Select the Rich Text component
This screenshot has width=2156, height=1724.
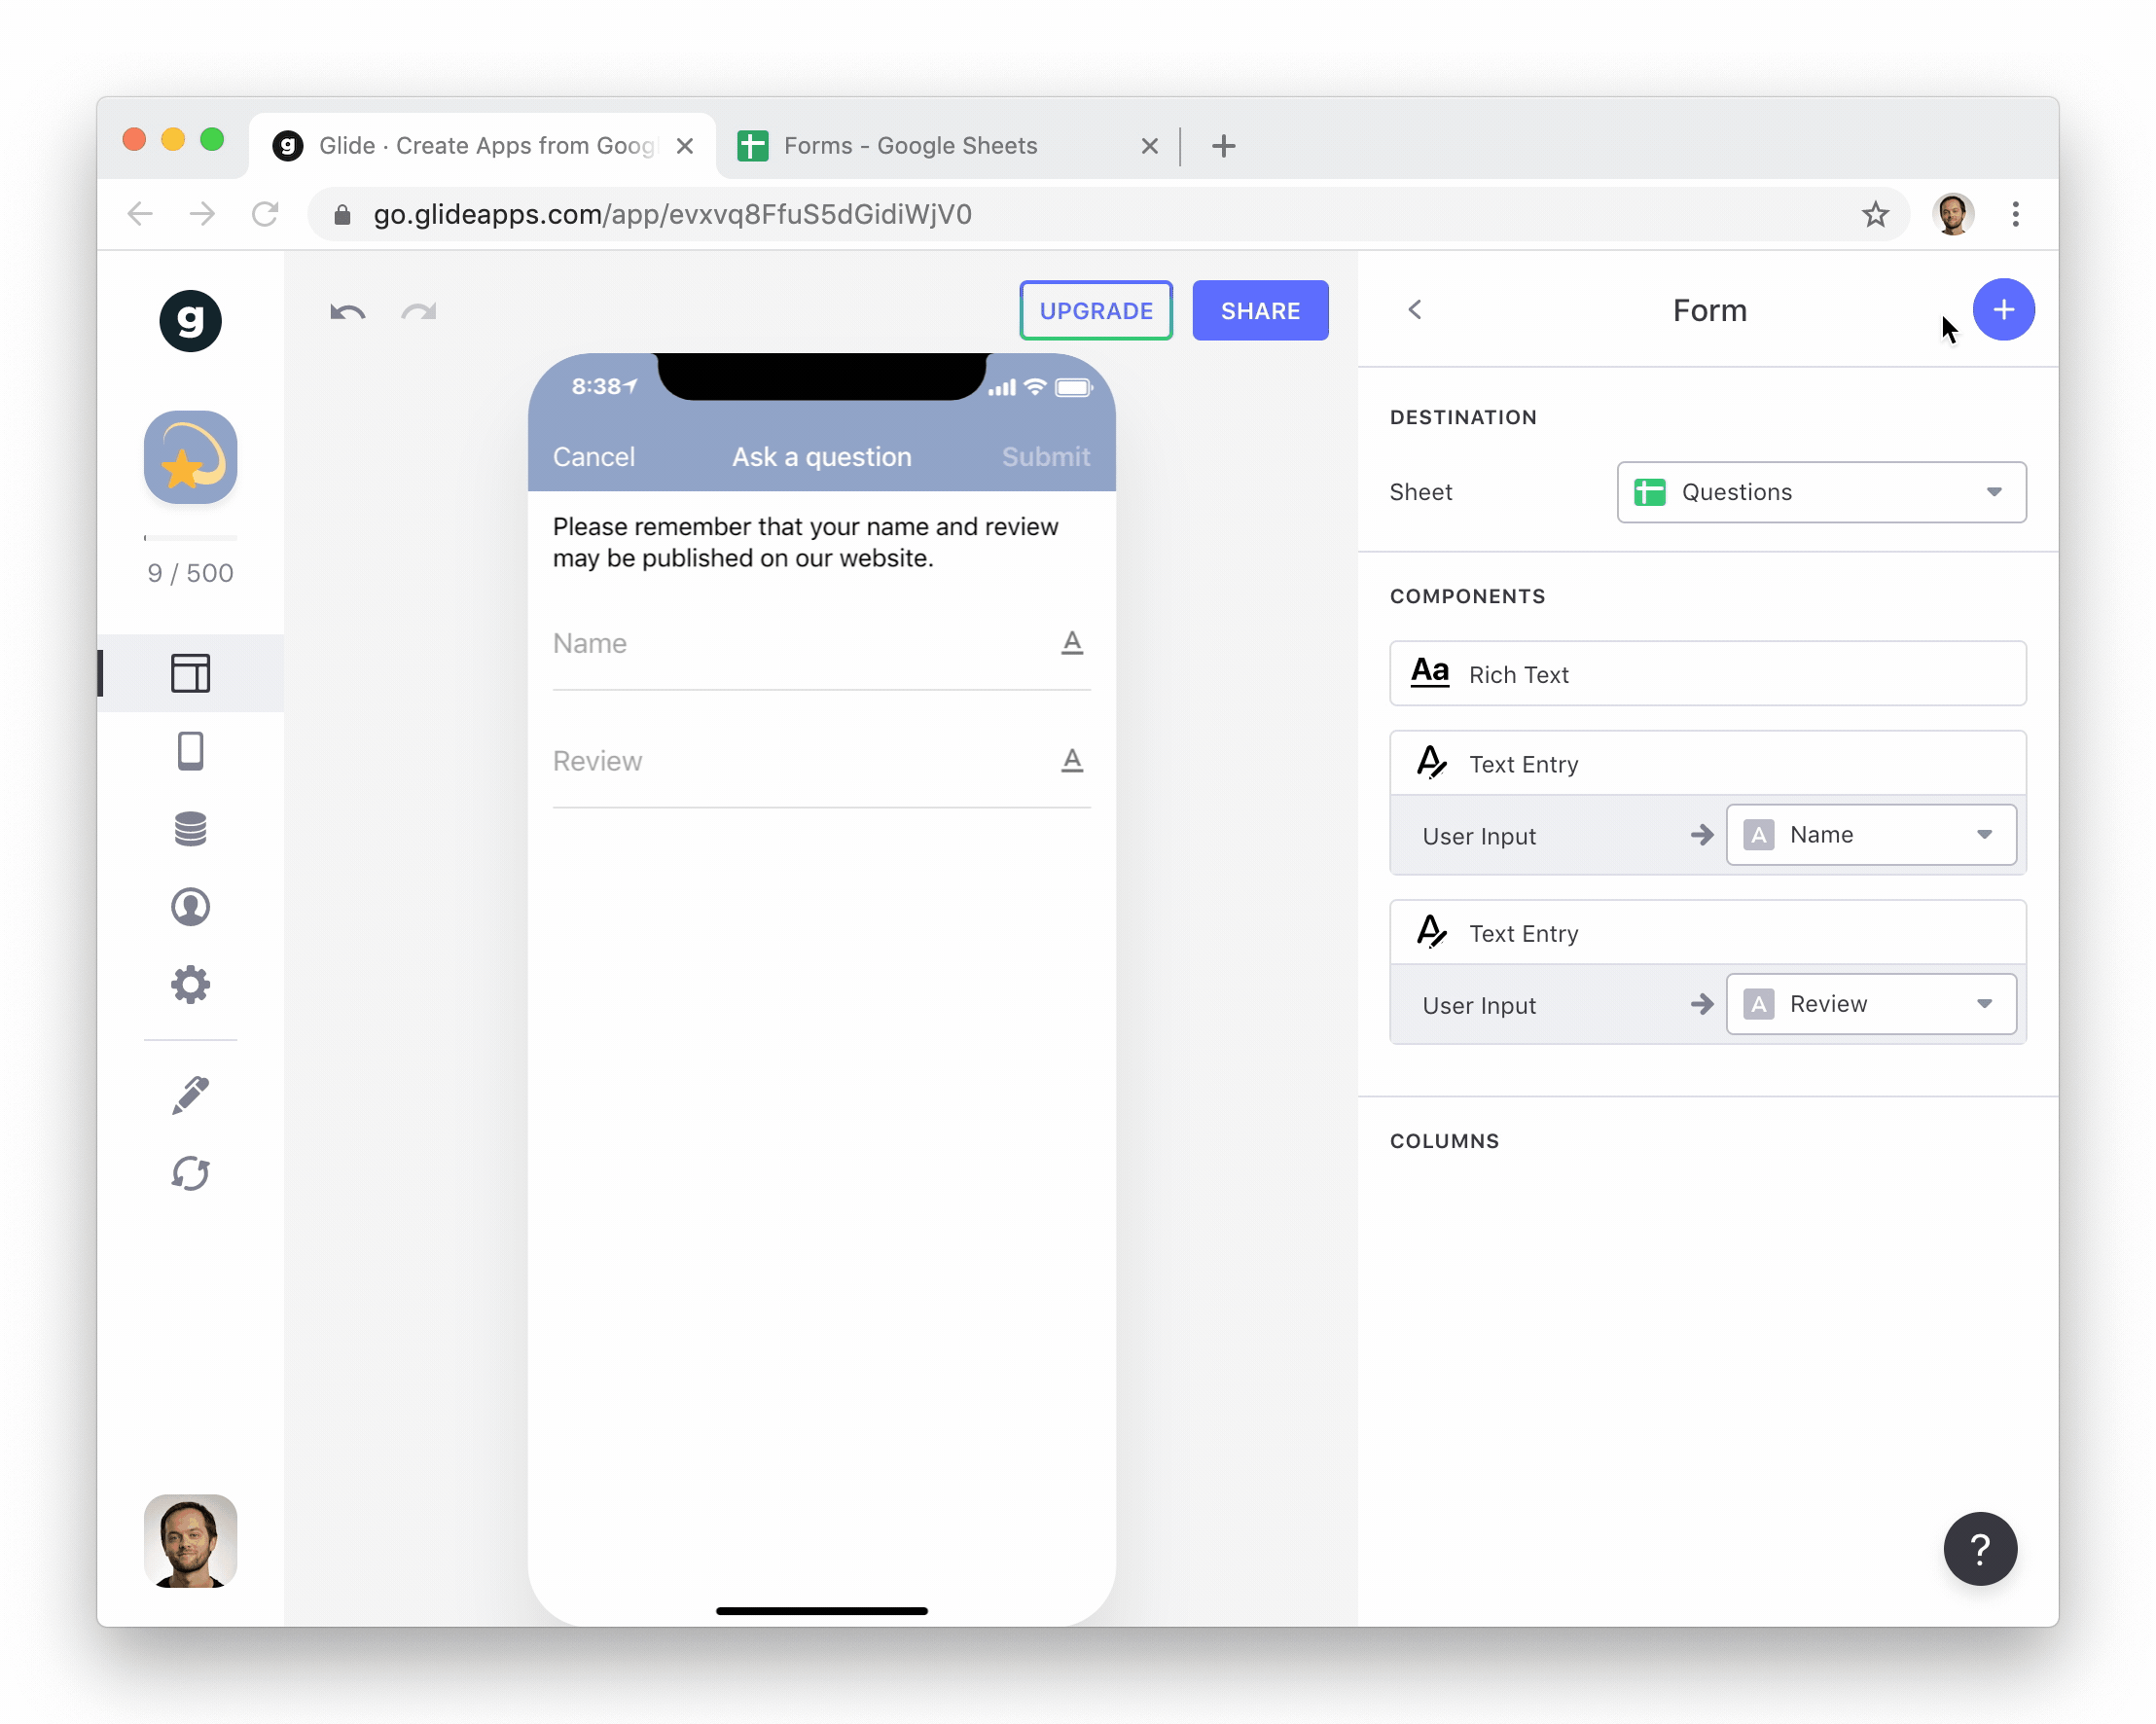[x=1707, y=674]
